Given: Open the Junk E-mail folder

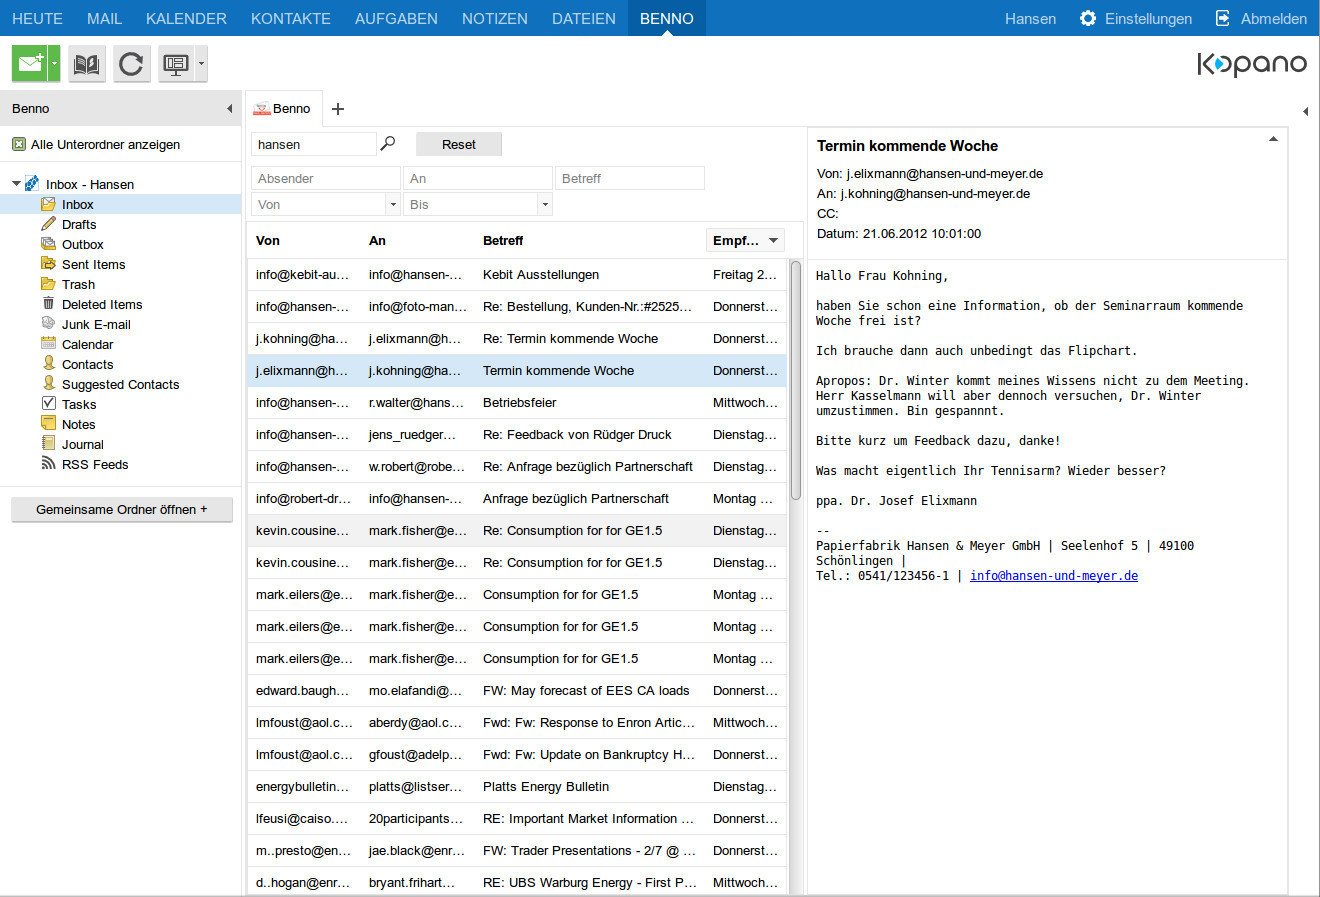Looking at the screenshot, I should pyautogui.click(x=95, y=324).
